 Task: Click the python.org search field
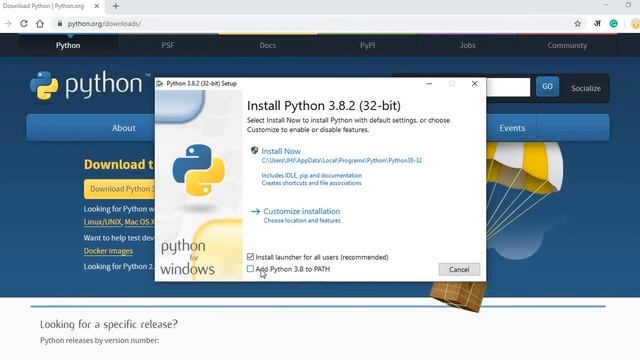pos(508,87)
